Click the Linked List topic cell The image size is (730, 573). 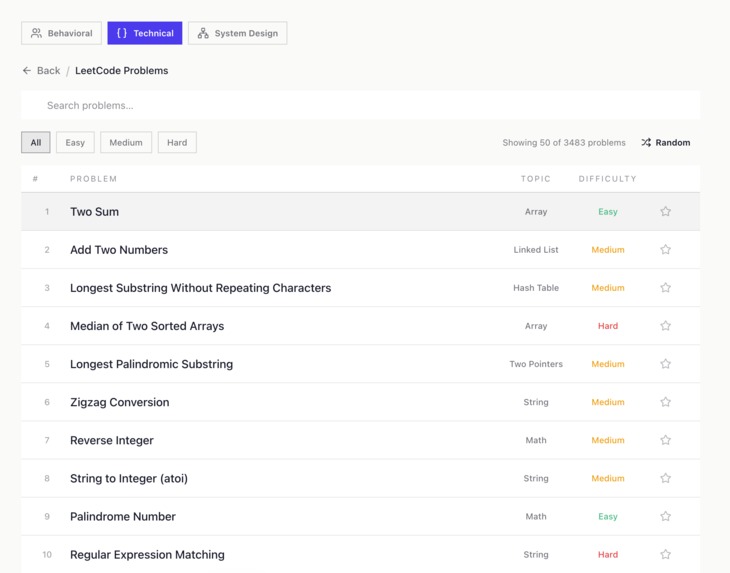[x=536, y=249]
